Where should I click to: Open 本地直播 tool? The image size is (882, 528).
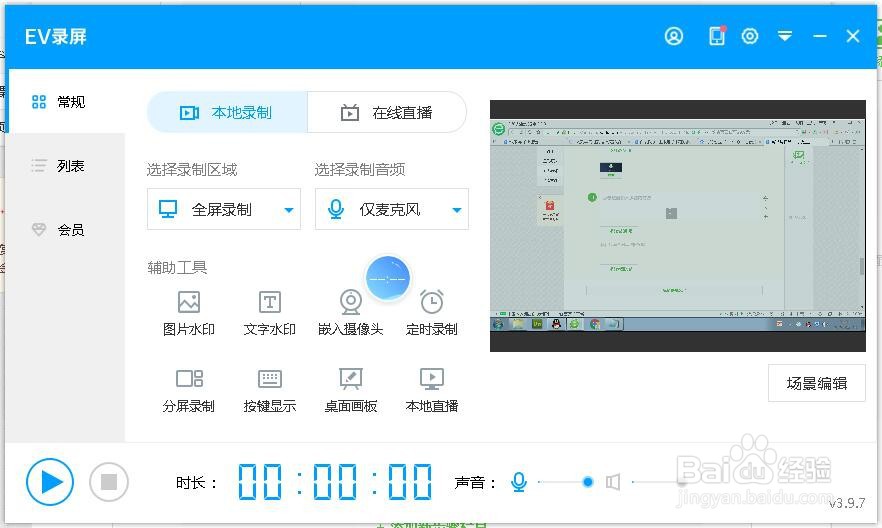coord(431,391)
